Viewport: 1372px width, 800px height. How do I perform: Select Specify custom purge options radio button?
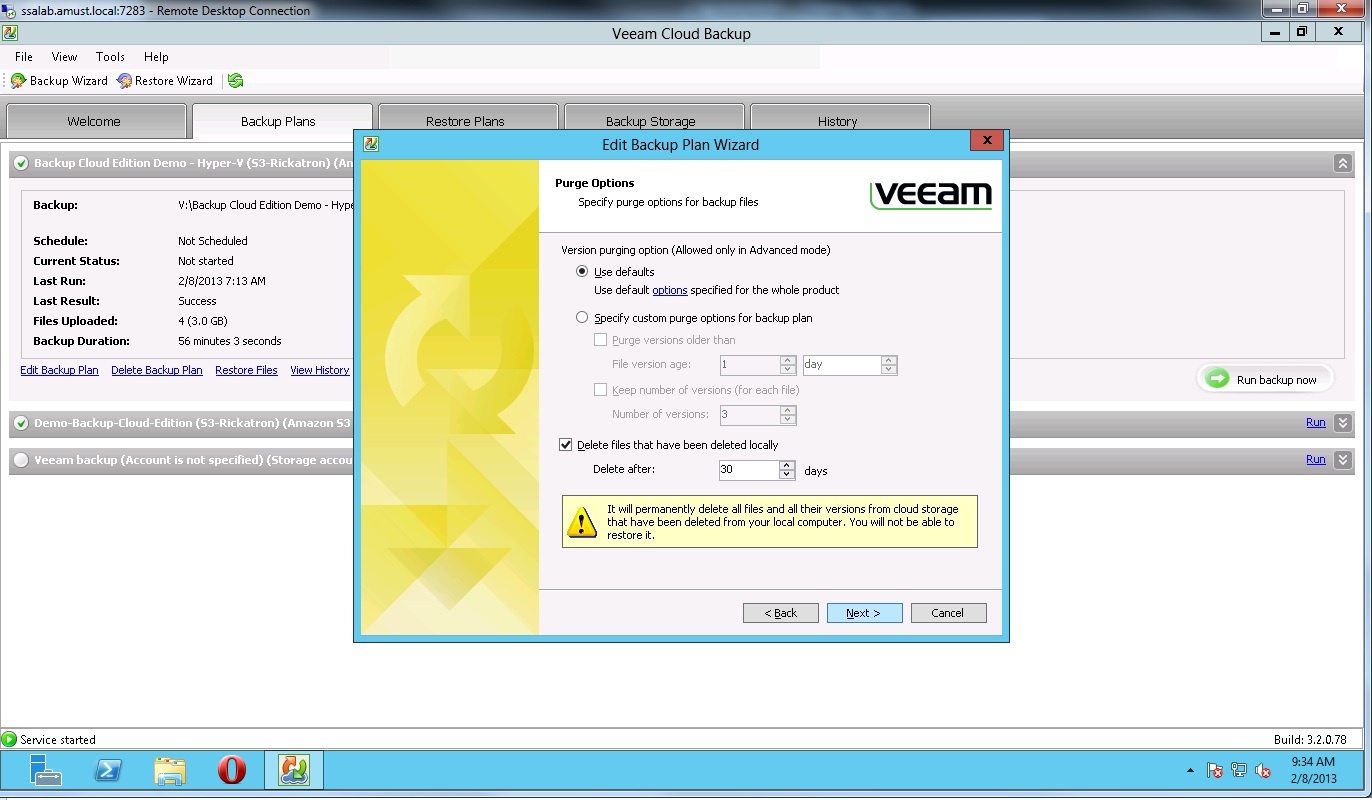pyautogui.click(x=582, y=318)
